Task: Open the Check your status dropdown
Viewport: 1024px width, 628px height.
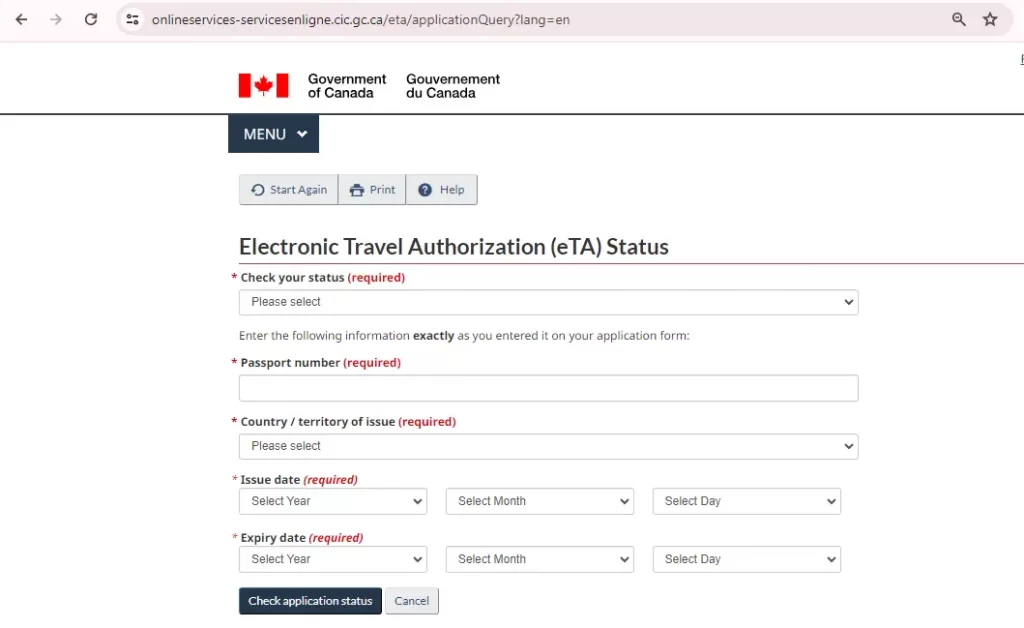Action: point(548,301)
